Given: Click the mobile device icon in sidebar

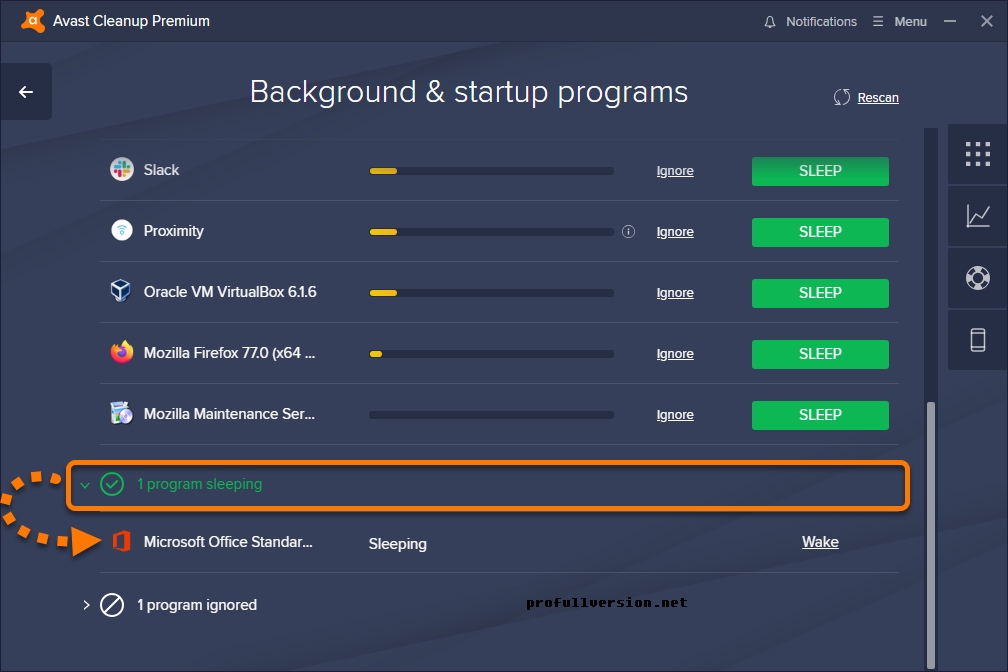Looking at the screenshot, I should (978, 340).
